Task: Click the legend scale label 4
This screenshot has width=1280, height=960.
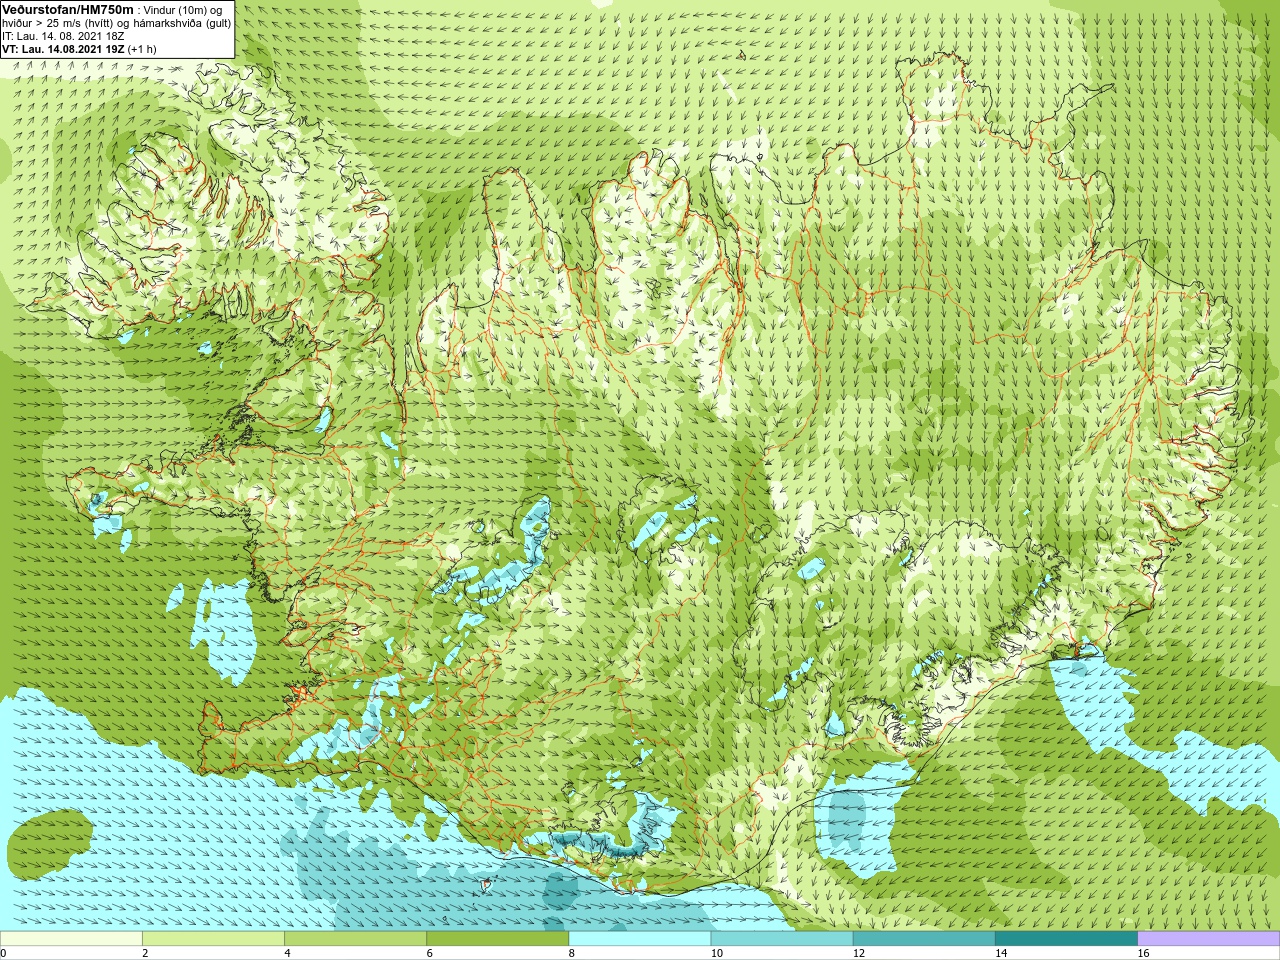Action: pos(287,953)
